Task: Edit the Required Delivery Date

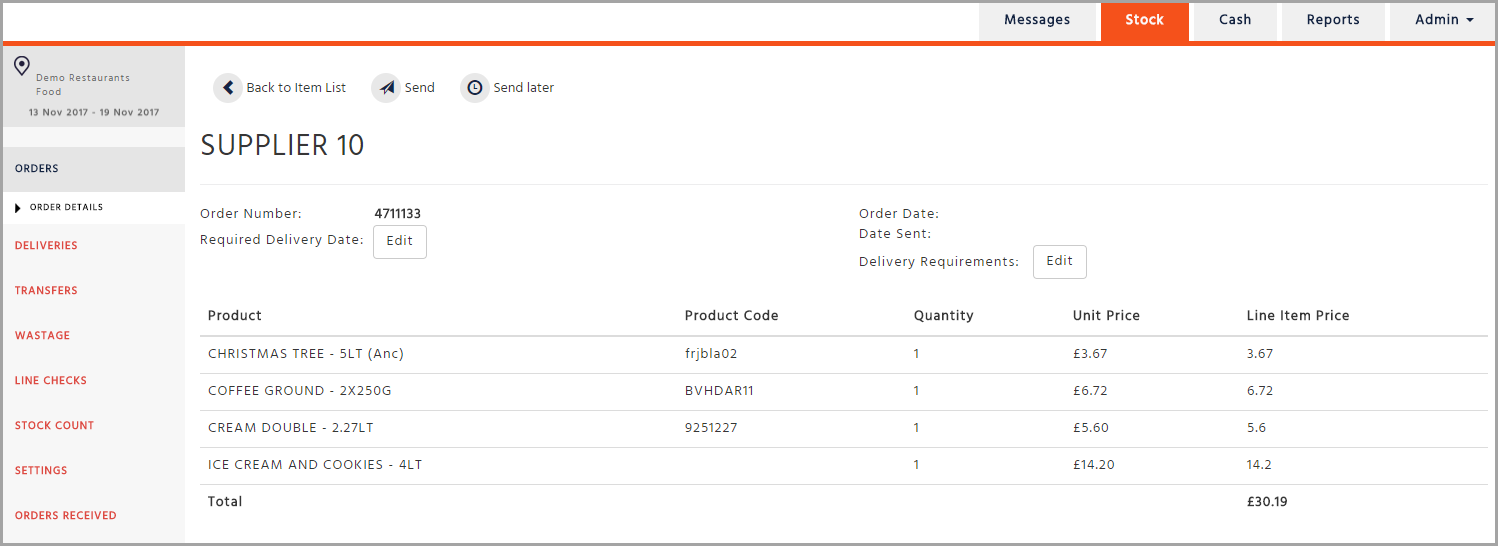Action: click(x=399, y=241)
